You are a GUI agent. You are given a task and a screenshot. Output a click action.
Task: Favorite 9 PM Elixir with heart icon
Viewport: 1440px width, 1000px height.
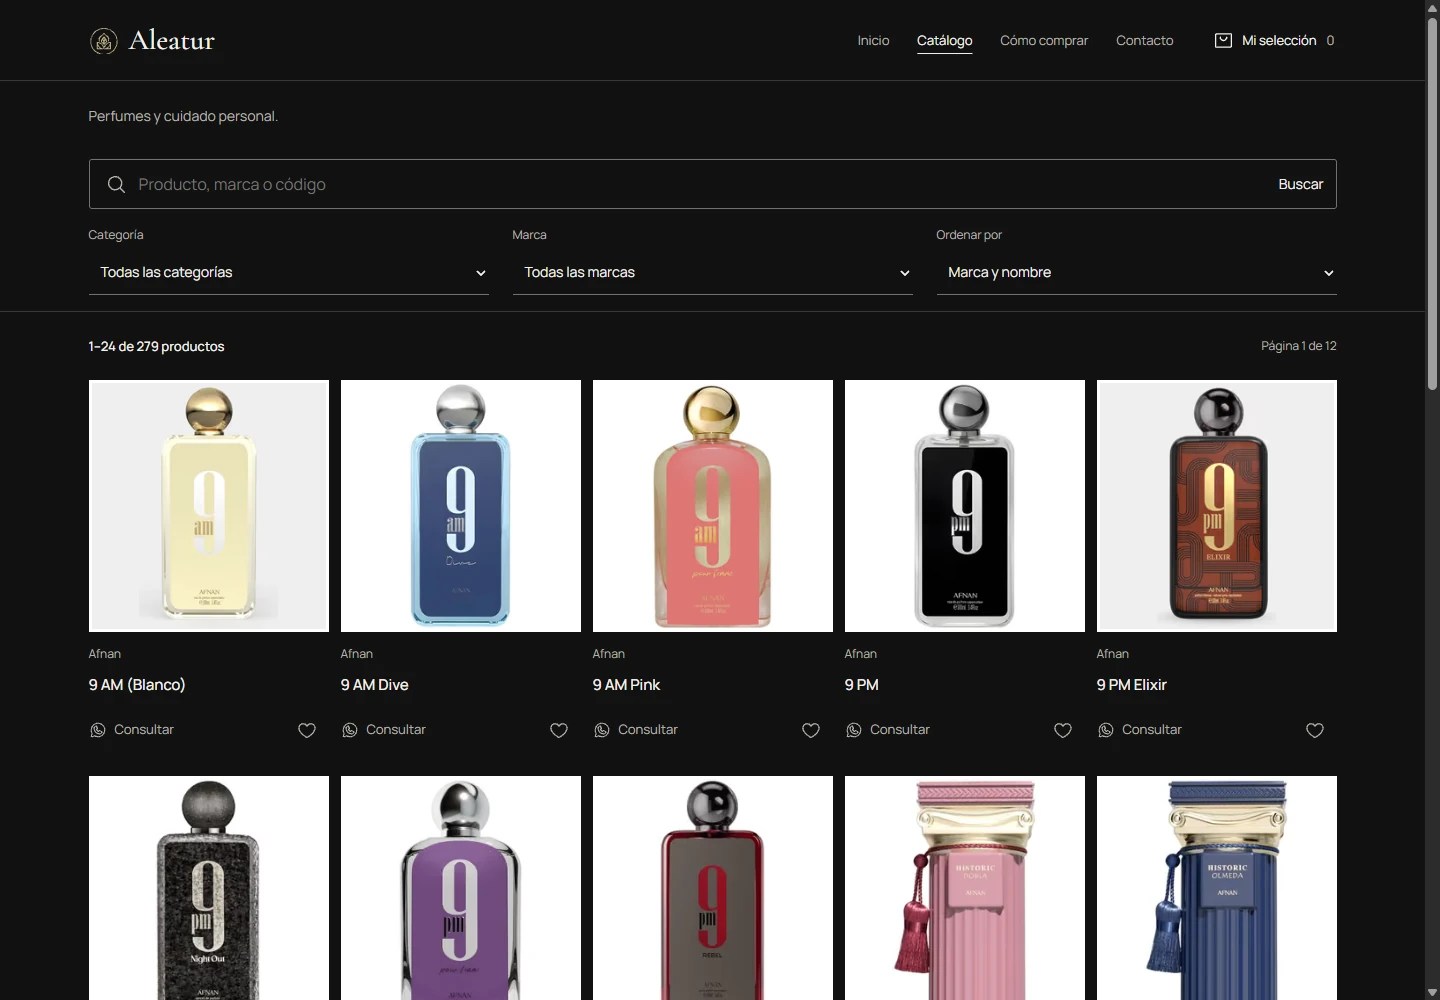coord(1315,730)
